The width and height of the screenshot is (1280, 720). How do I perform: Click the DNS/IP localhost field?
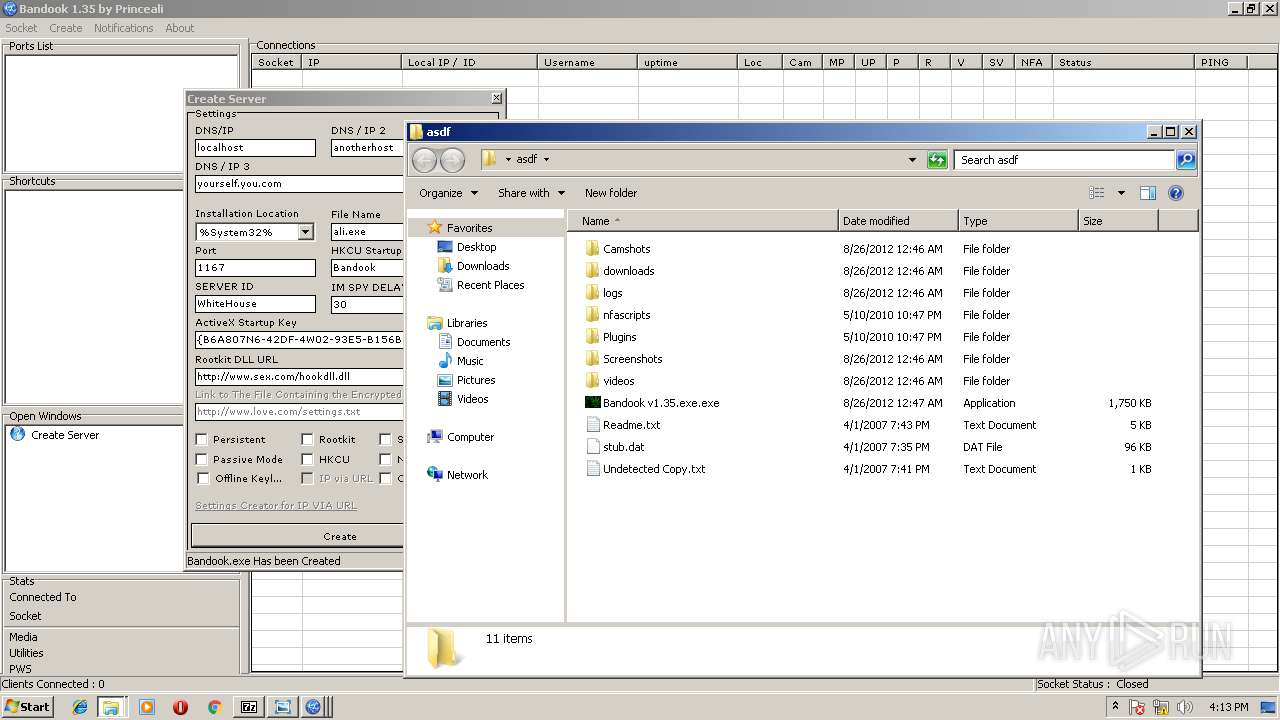click(x=255, y=147)
